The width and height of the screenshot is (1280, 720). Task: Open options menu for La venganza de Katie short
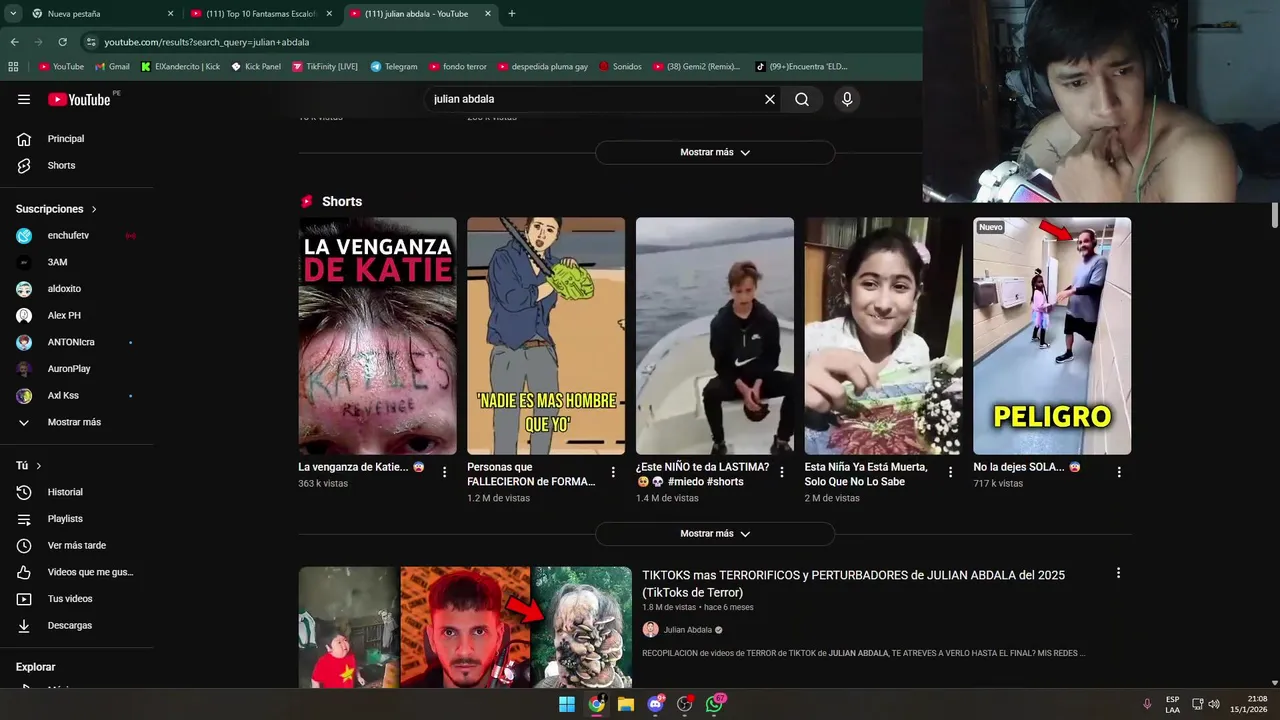(x=445, y=472)
